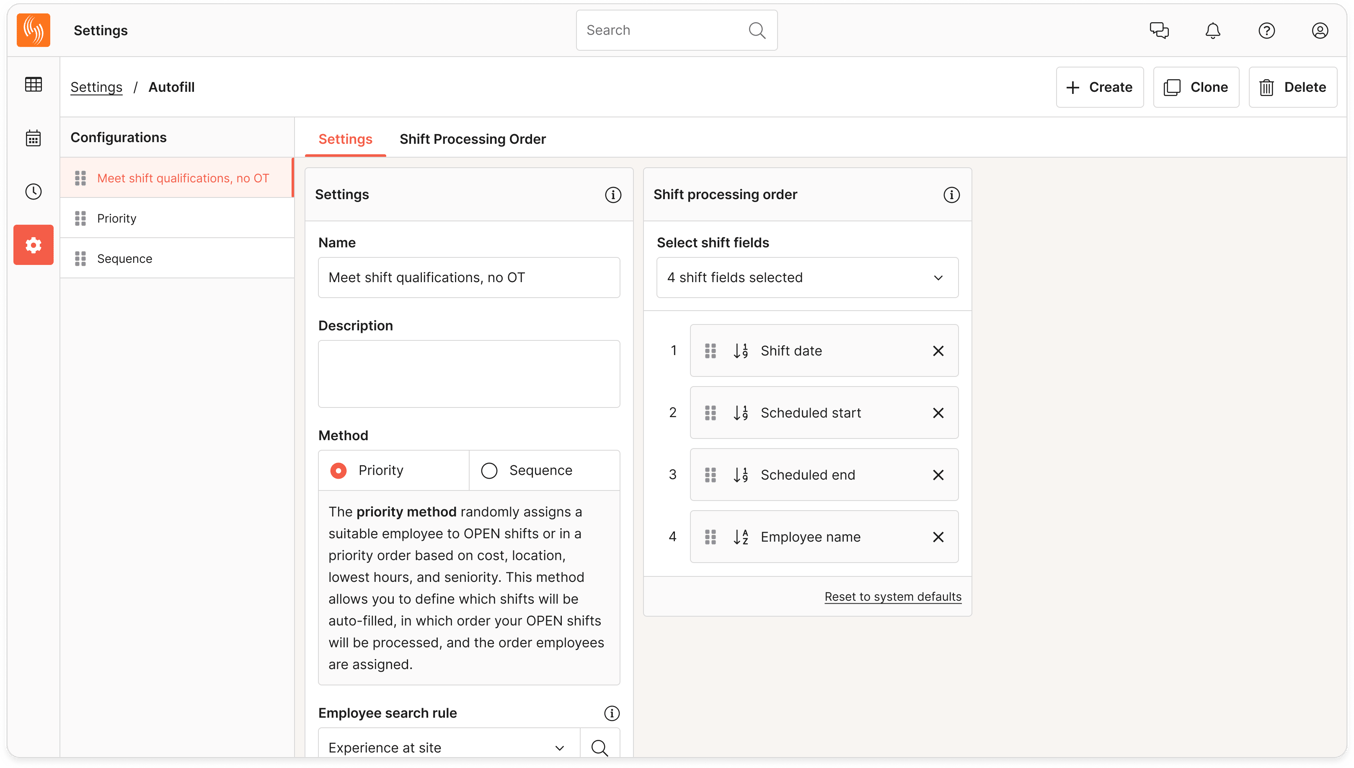Select the Priority configuration row
Viewport: 1354px width, 768px height.
tap(177, 218)
